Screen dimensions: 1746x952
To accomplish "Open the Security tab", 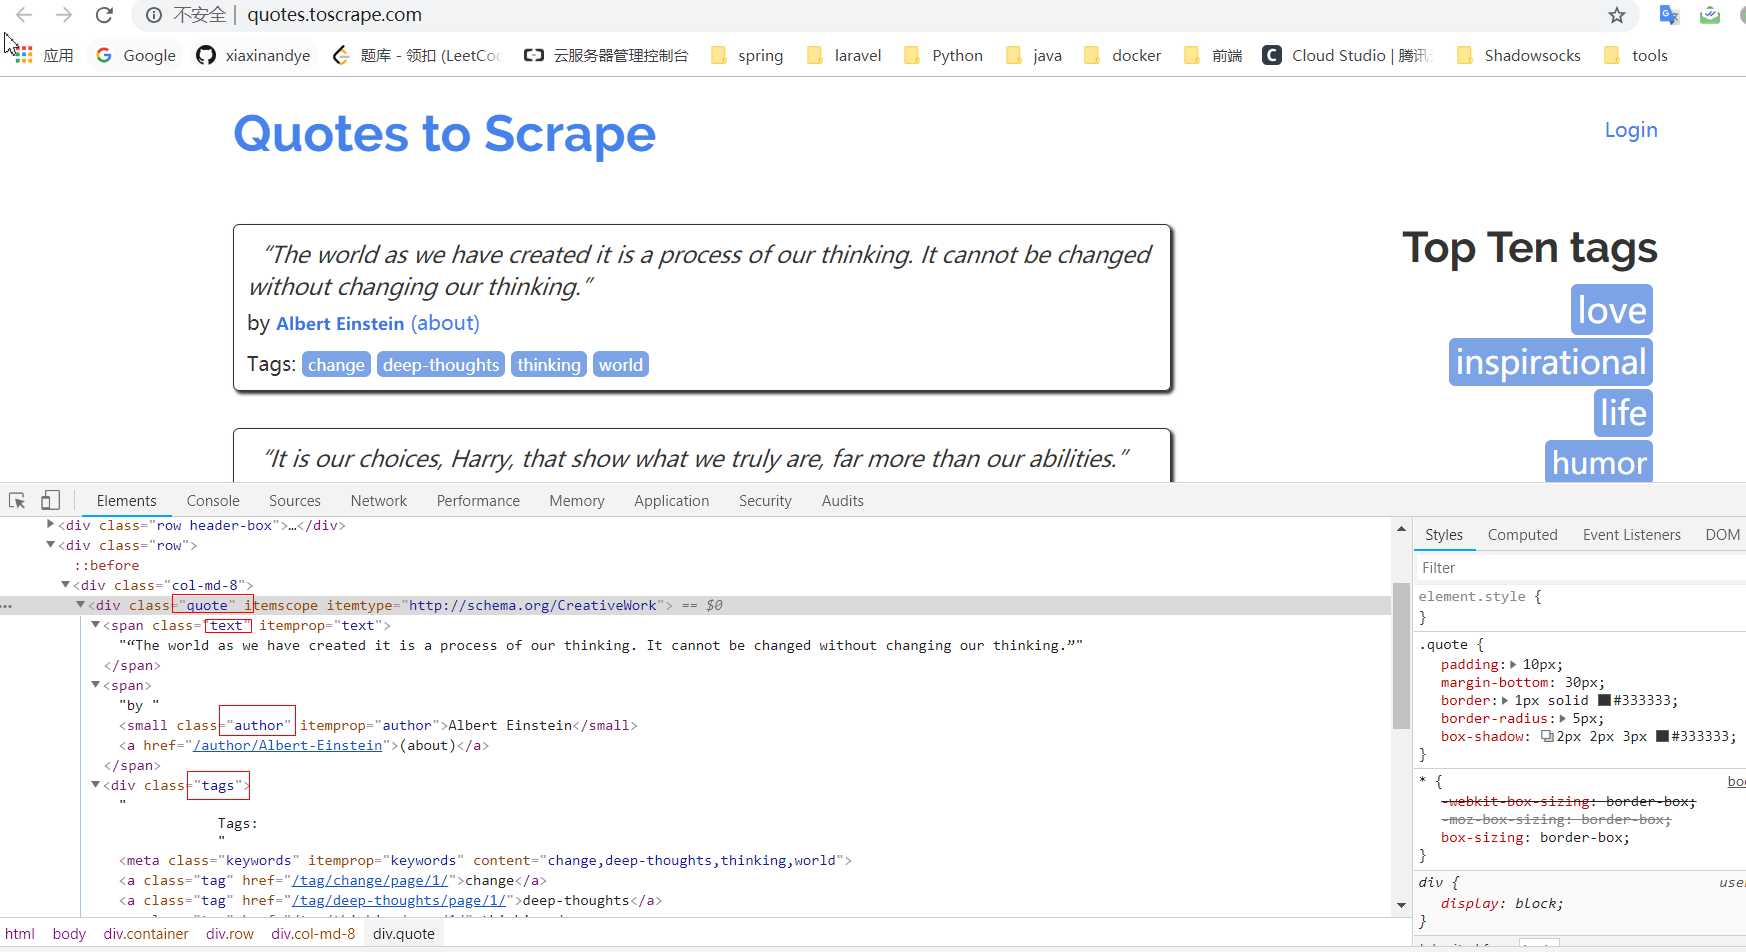I will coord(765,501).
